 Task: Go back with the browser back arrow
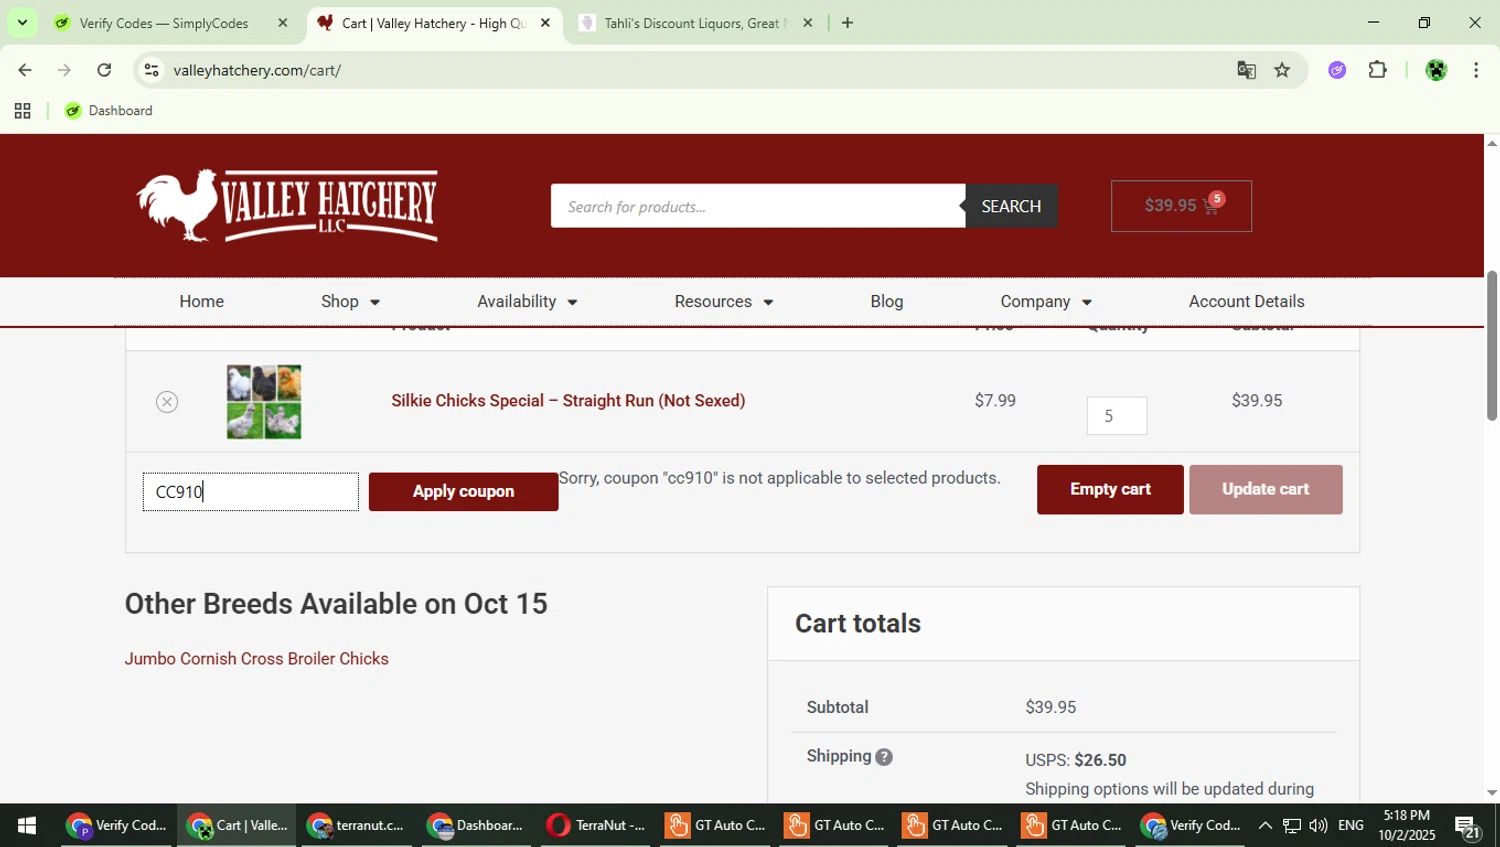25,70
